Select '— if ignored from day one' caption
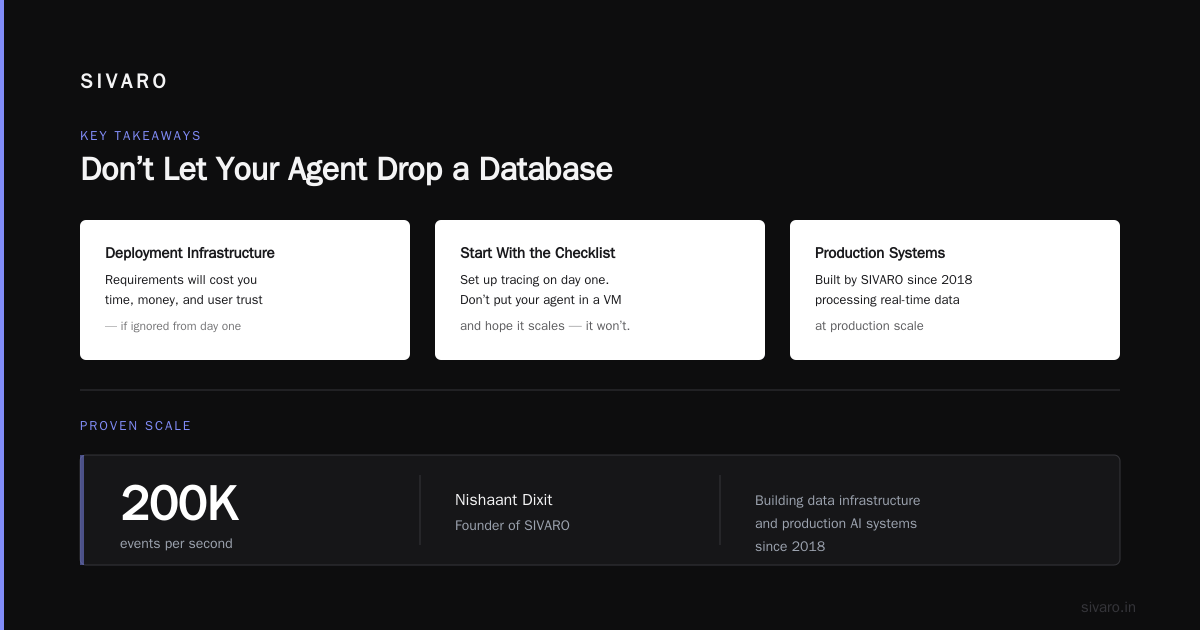This screenshot has height=630, width=1200. click(x=173, y=326)
